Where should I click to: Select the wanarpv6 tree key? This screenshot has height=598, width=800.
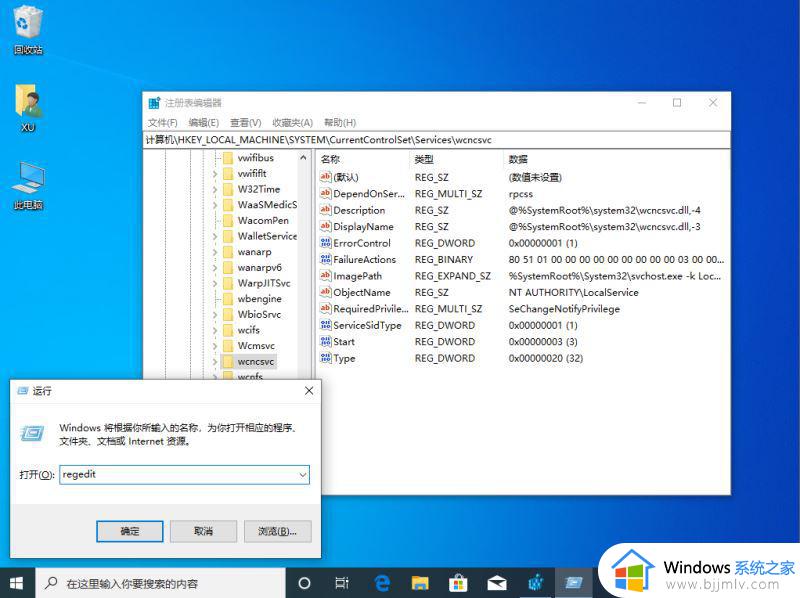259,267
